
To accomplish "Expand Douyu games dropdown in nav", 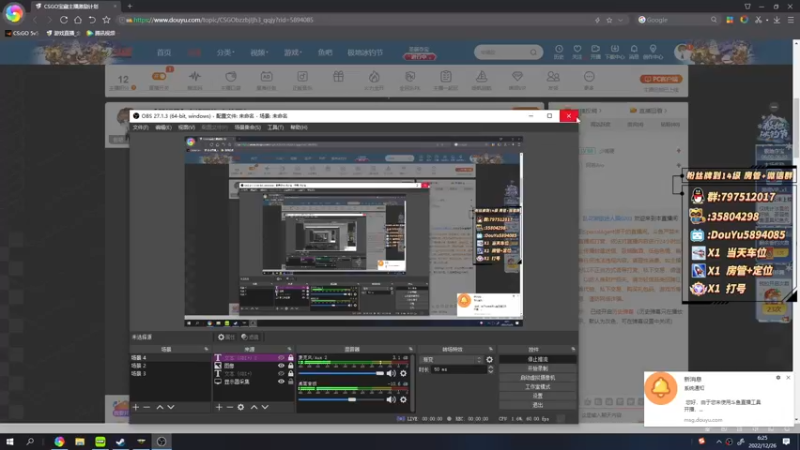I will point(293,52).
